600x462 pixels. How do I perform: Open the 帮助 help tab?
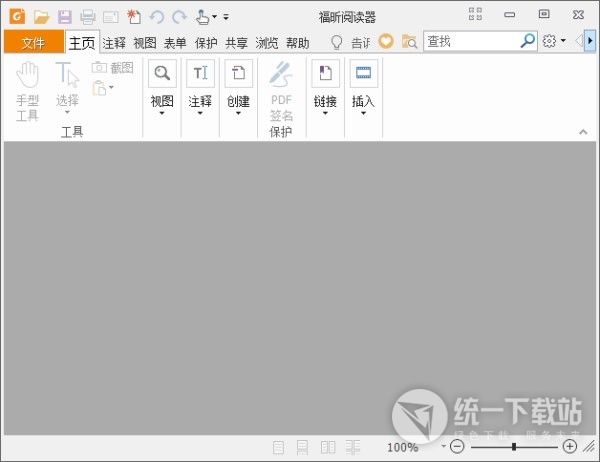[298, 43]
